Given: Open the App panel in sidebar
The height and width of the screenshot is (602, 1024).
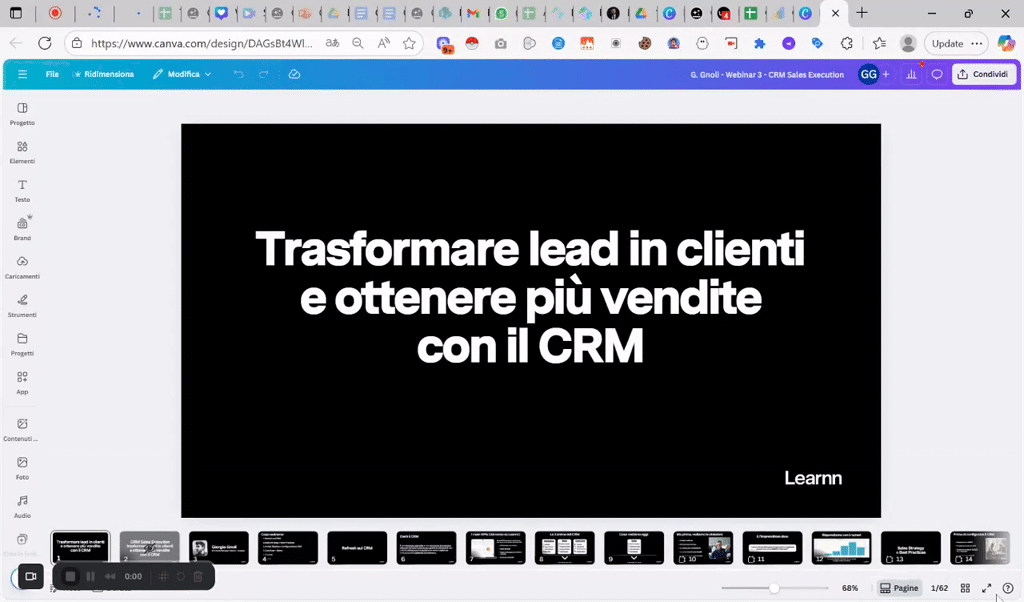Looking at the screenshot, I should [22, 383].
